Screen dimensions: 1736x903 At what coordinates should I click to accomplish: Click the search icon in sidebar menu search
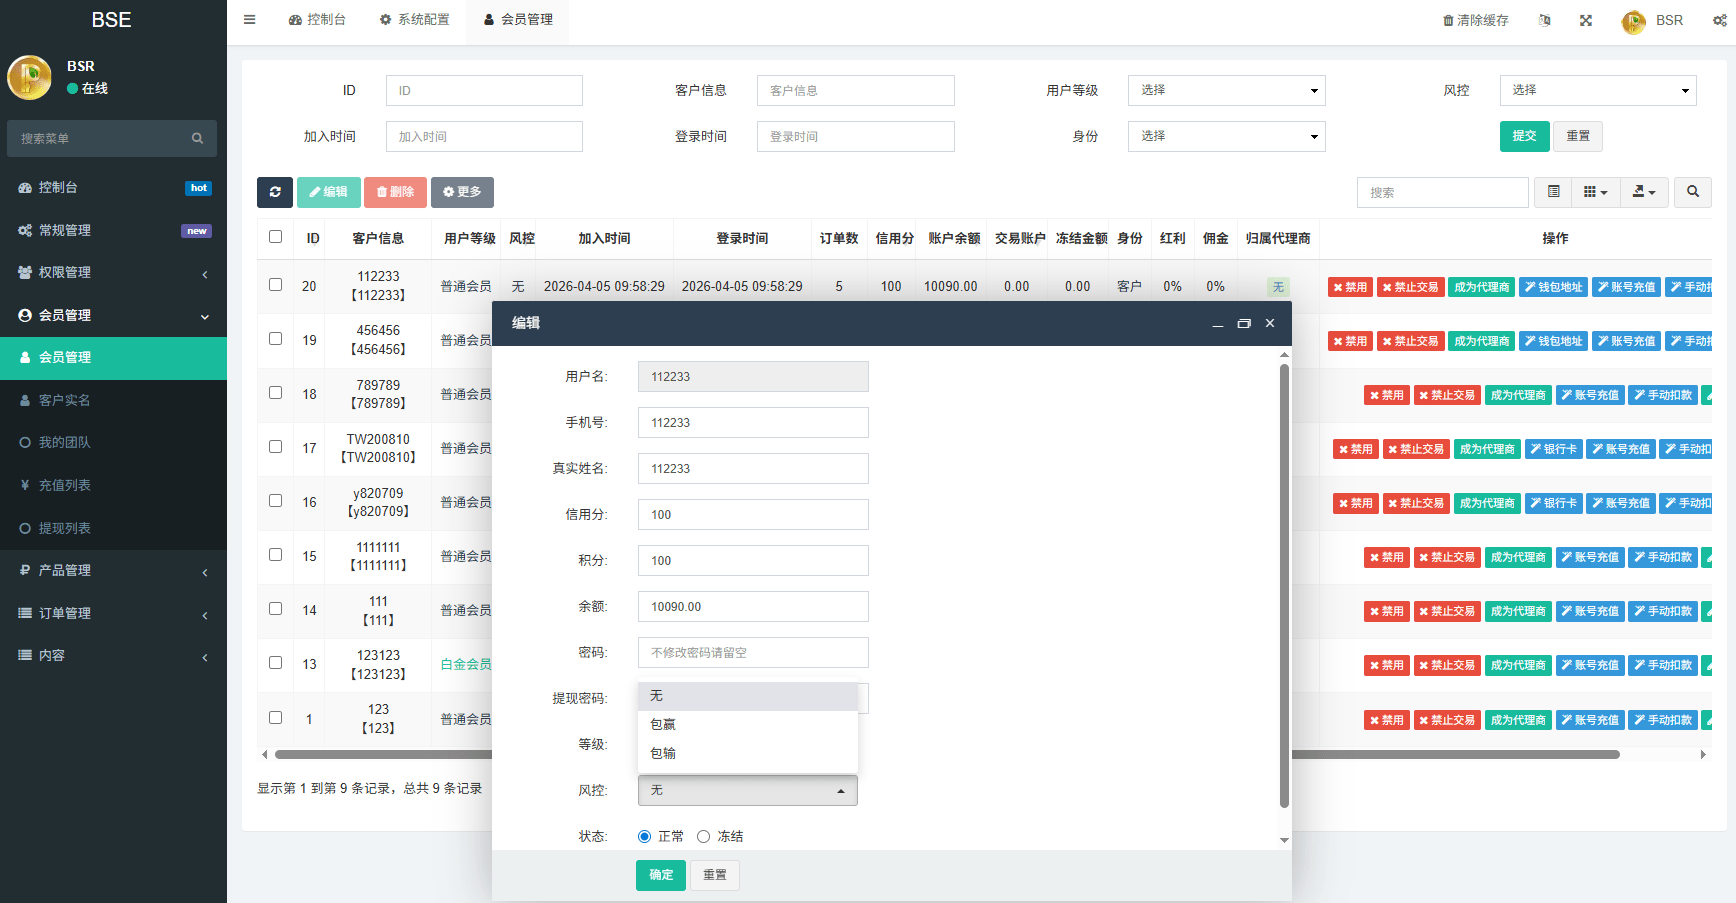pos(197,139)
